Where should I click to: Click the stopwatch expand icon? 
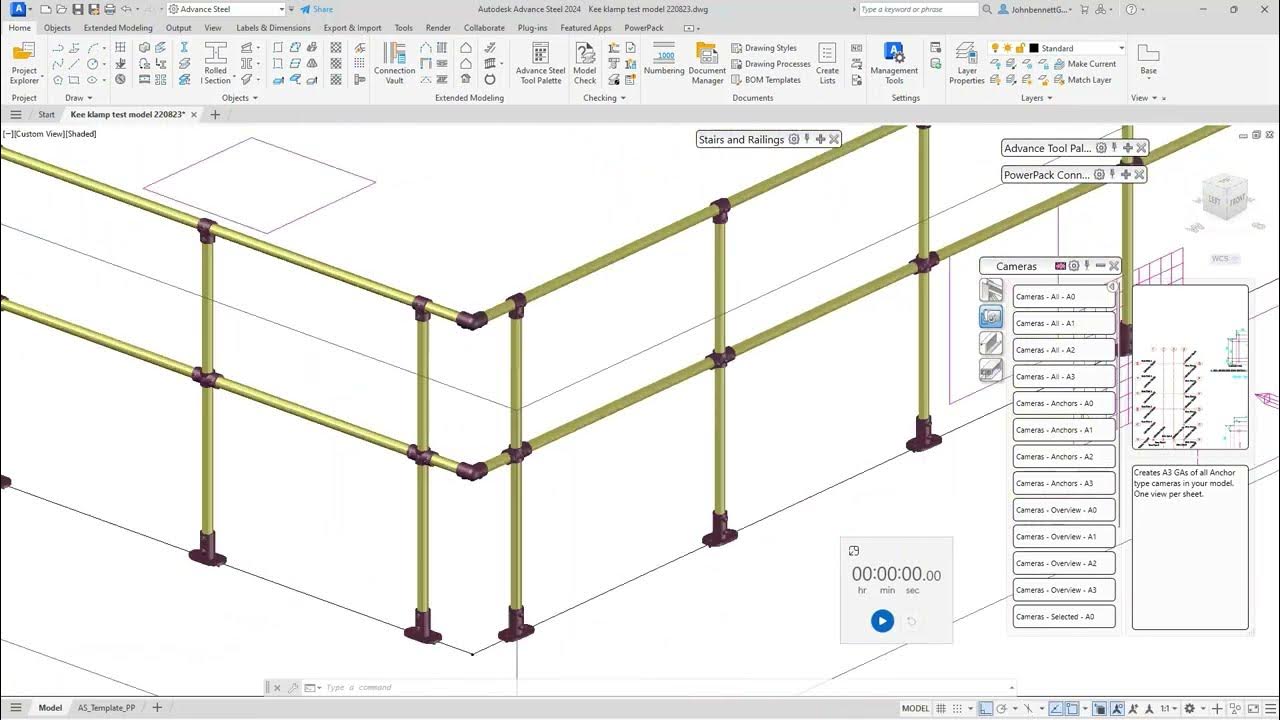tap(853, 551)
